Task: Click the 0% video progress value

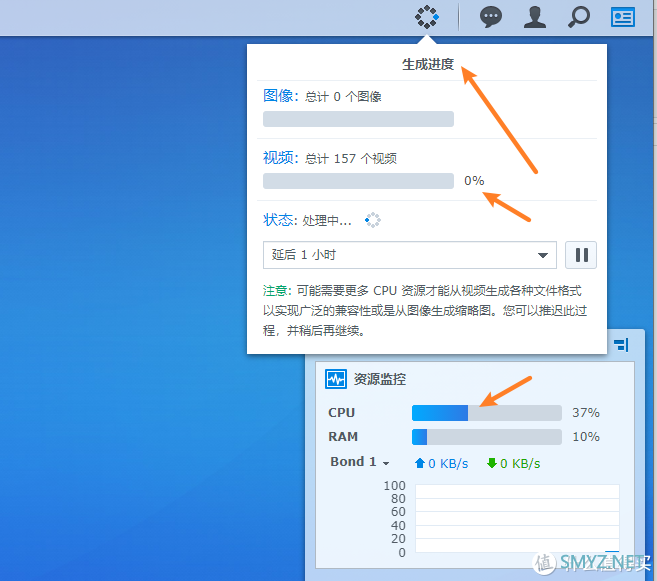Action: 474,181
